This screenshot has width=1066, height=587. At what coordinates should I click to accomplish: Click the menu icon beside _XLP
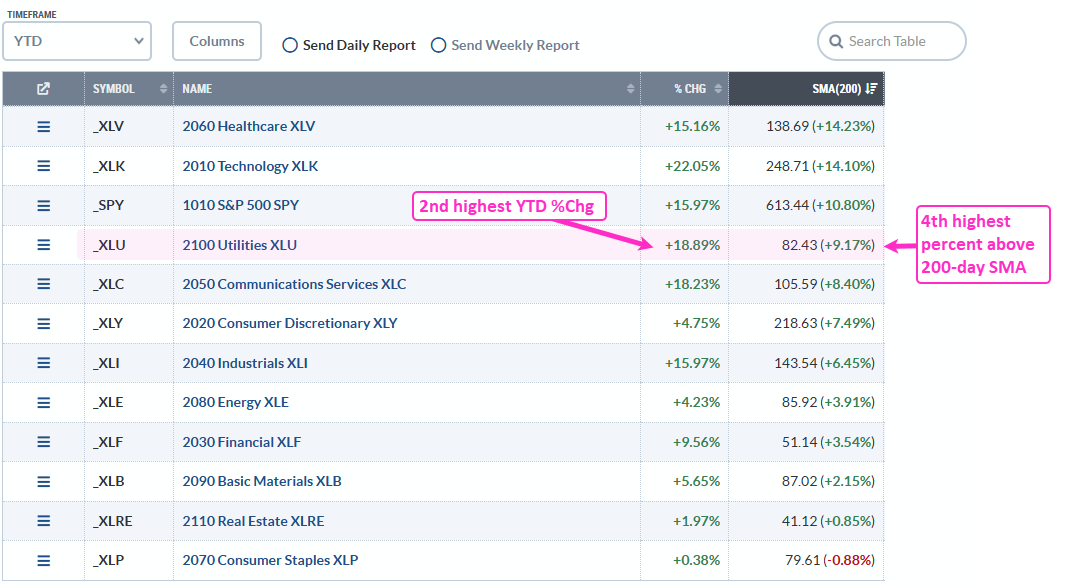click(43, 560)
